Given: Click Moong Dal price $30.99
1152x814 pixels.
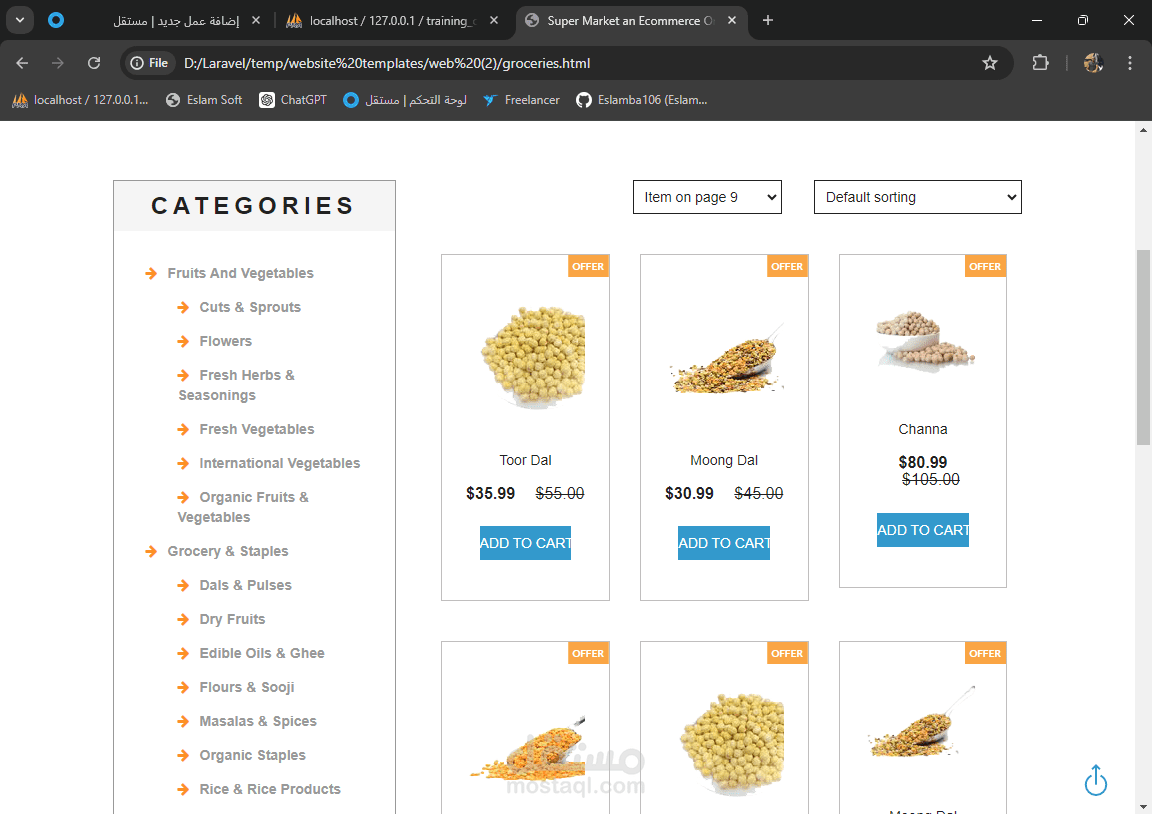Looking at the screenshot, I should click(689, 493).
